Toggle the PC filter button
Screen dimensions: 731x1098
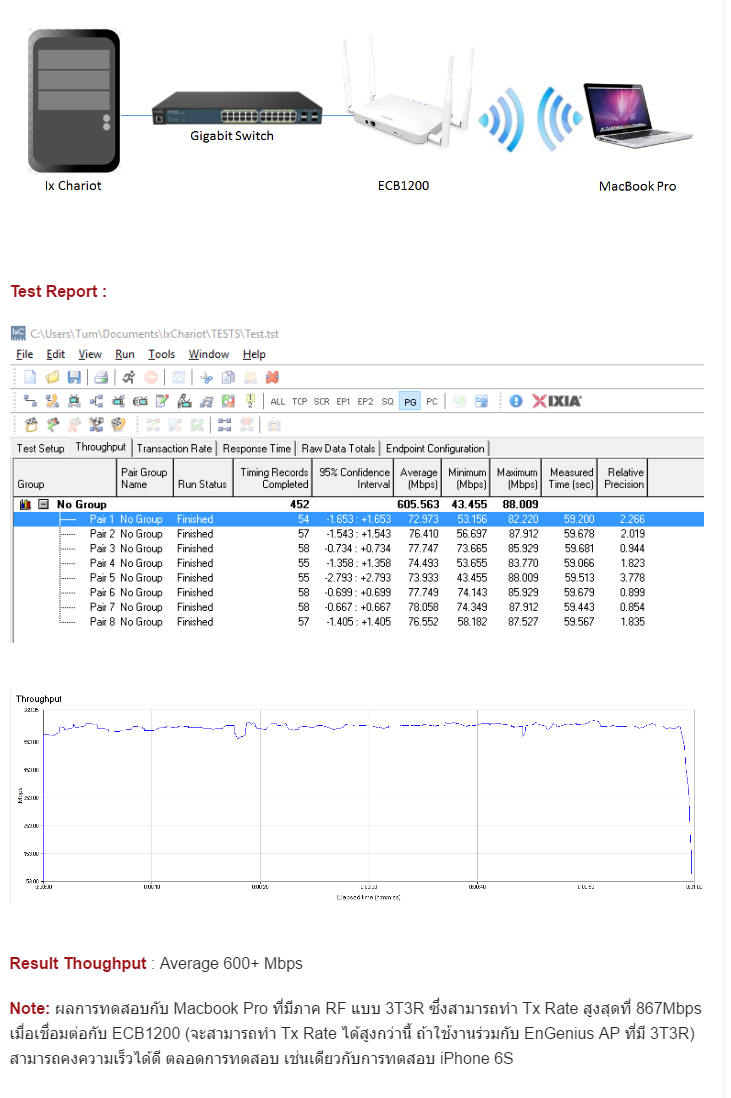pos(432,401)
